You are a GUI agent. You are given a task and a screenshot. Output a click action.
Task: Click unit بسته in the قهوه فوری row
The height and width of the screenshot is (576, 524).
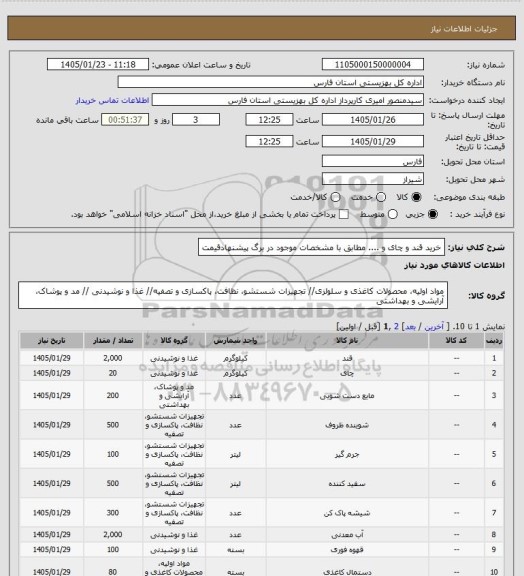[x=236, y=550]
